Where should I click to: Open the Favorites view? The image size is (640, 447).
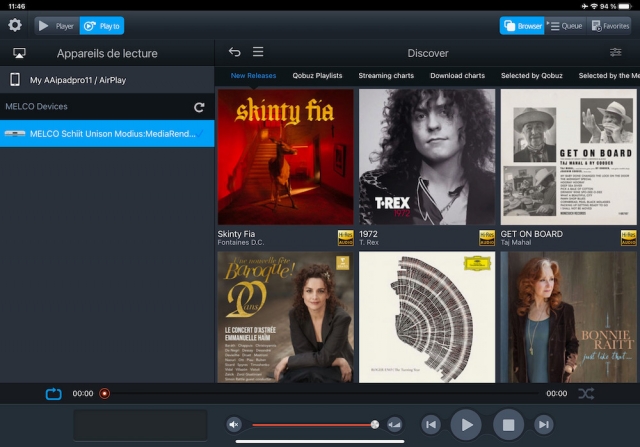click(610, 26)
